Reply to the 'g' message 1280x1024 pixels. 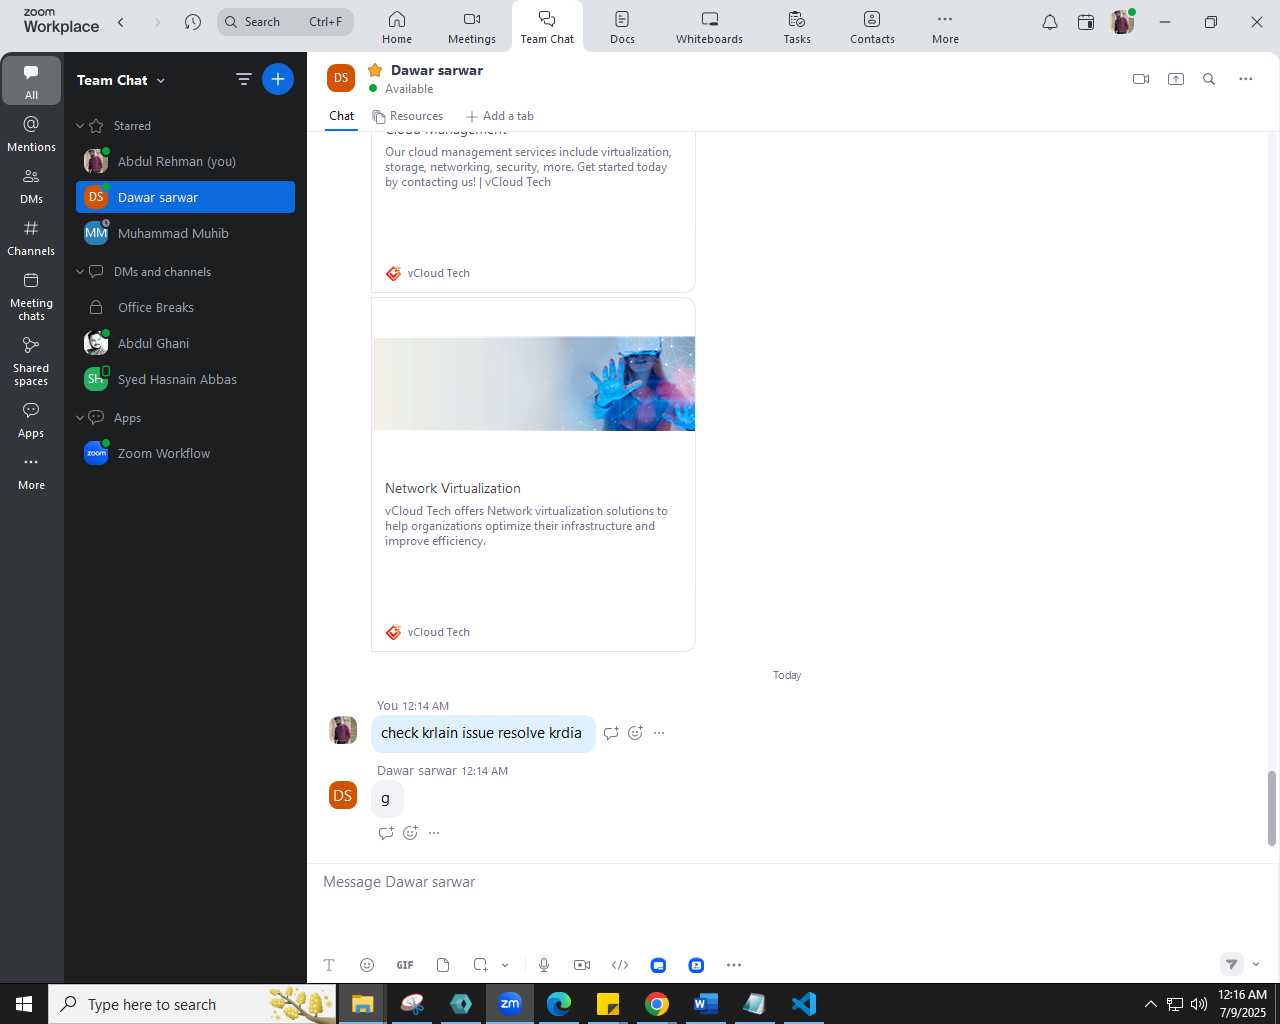coord(386,833)
